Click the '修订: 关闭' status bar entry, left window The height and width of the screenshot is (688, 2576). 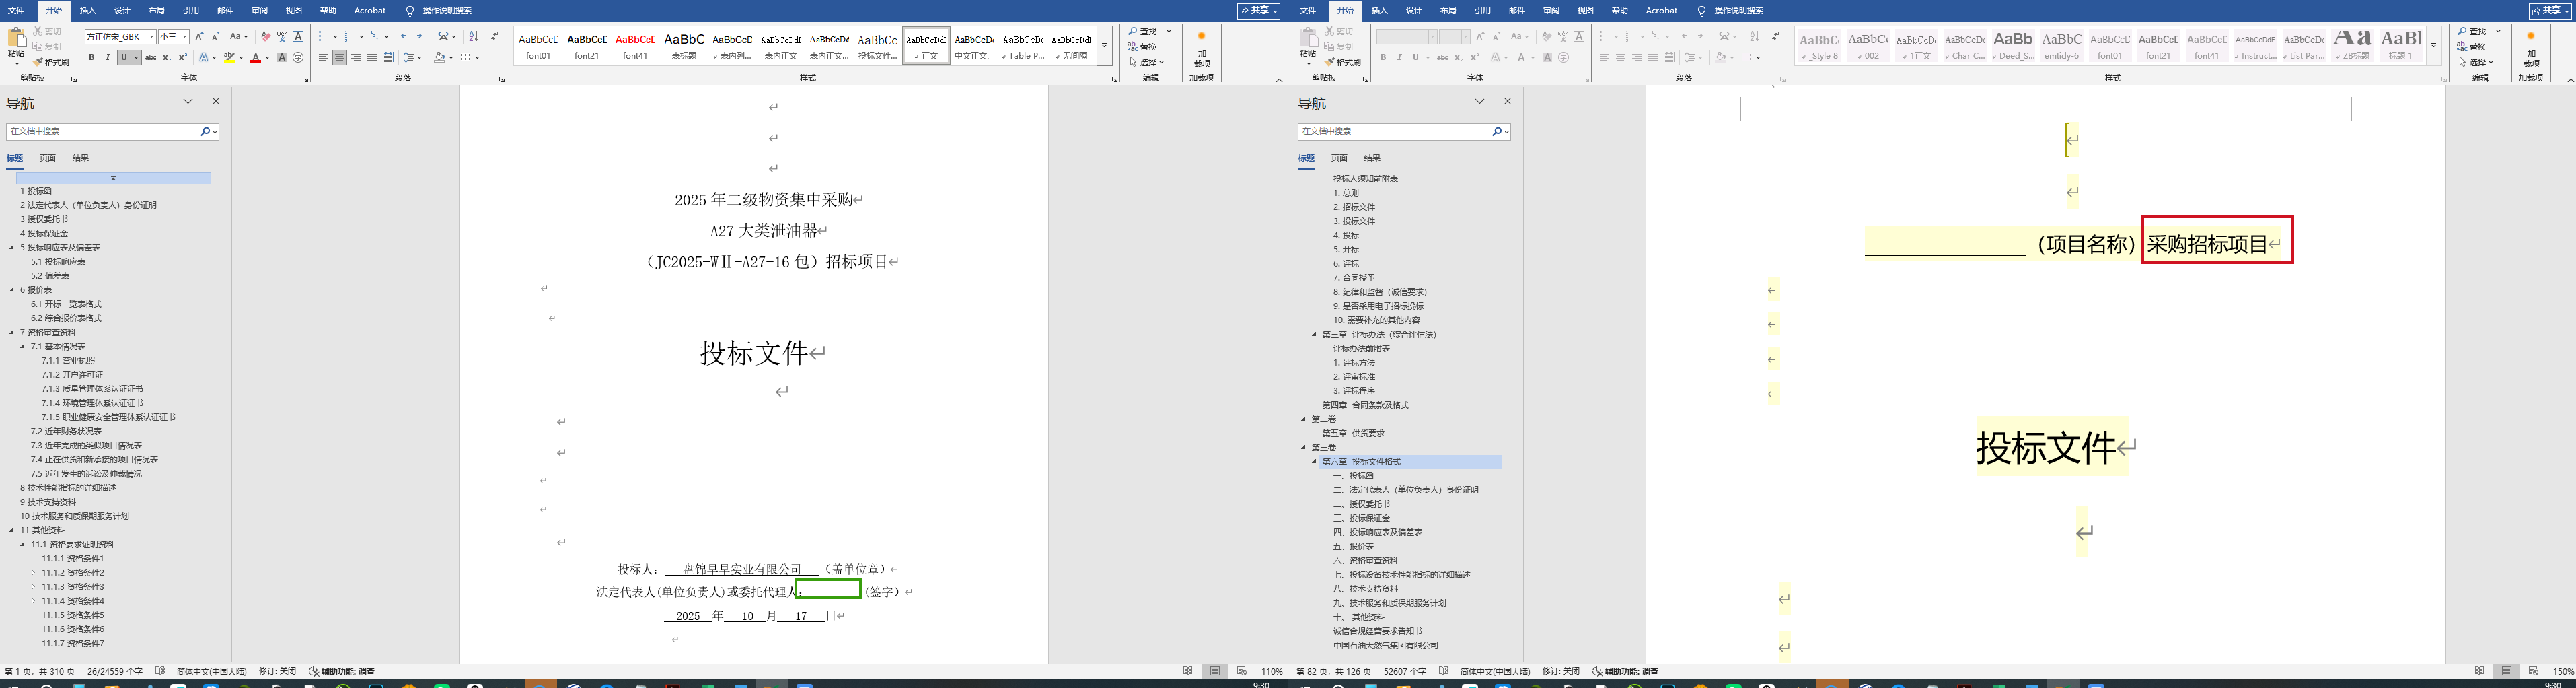click(x=277, y=672)
